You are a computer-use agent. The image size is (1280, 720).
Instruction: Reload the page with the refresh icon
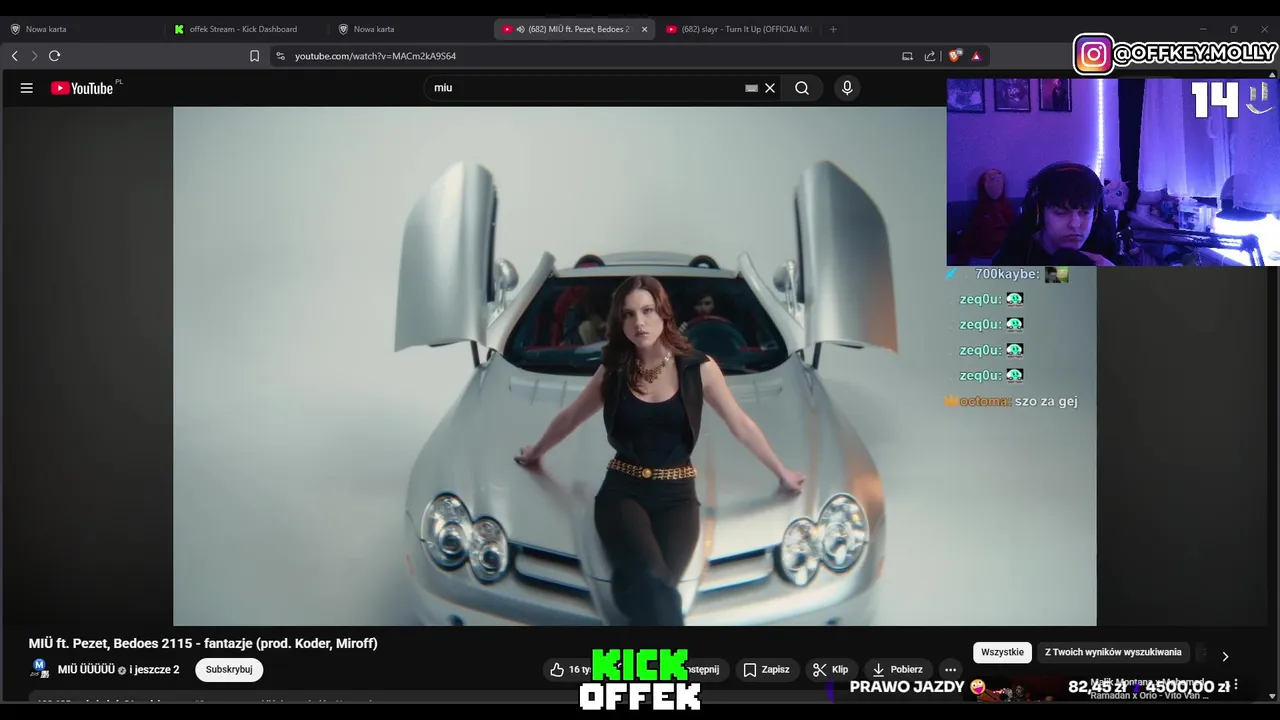pyautogui.click(x=55, y=56)
